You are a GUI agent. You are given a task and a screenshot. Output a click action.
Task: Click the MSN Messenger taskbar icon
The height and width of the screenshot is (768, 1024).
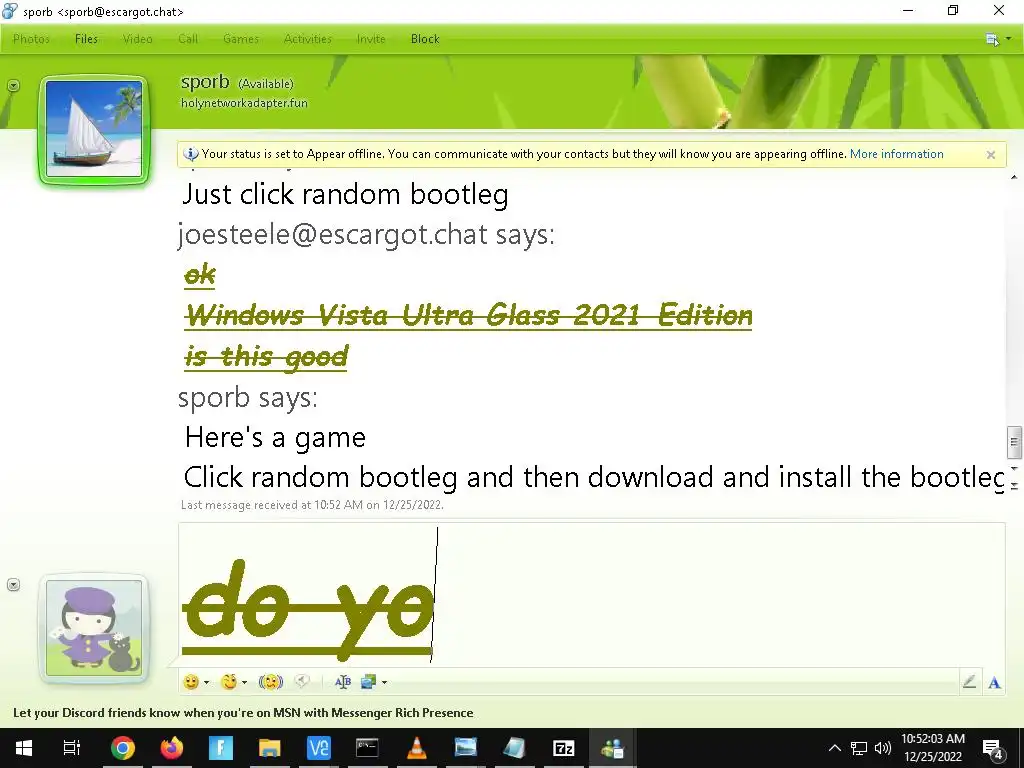(x=613, y=748)
